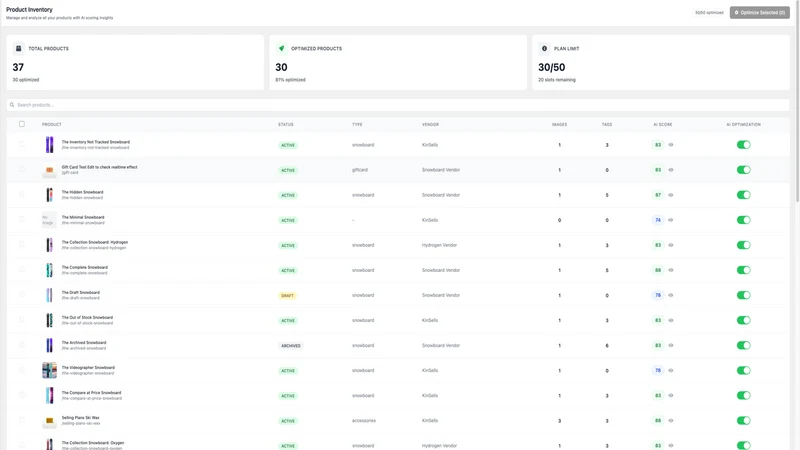This screenshot has width=800, height=450.
Task: Click Selling Plans Ski Wax thumbnail
Action: click(49, 420)
